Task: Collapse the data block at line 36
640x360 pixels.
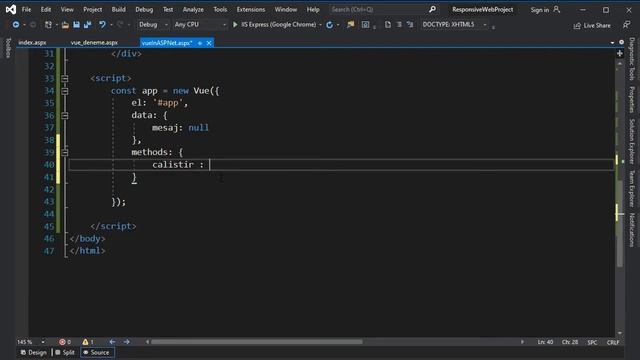Action: point(64,116)
